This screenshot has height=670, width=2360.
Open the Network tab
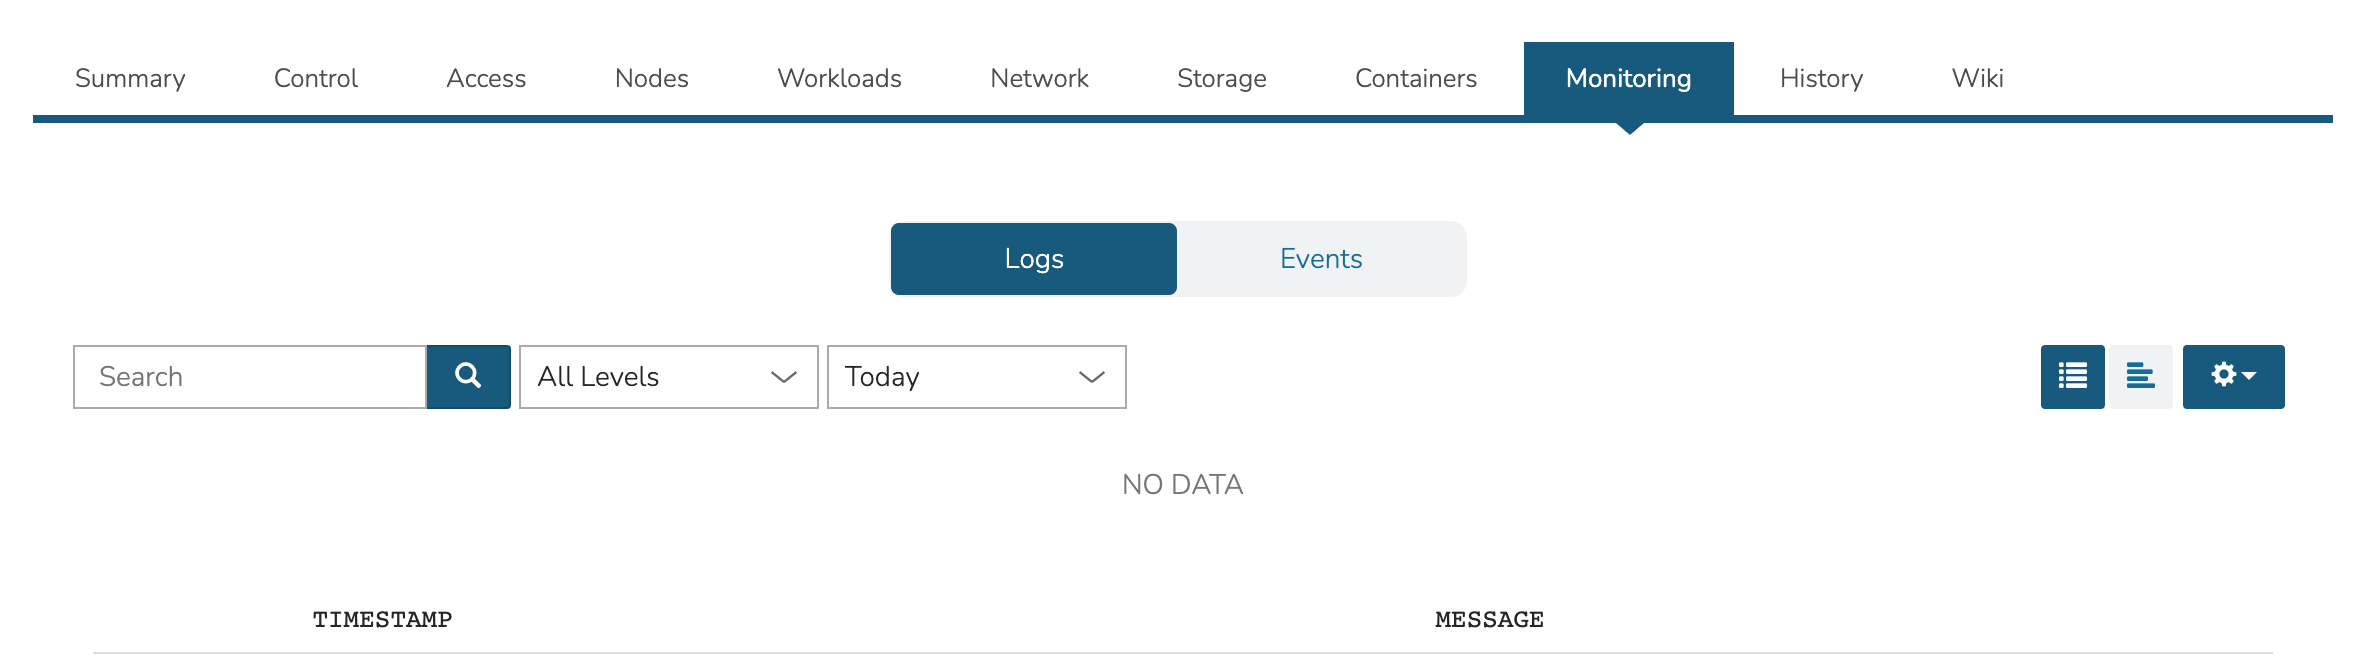coord(1039,78)
